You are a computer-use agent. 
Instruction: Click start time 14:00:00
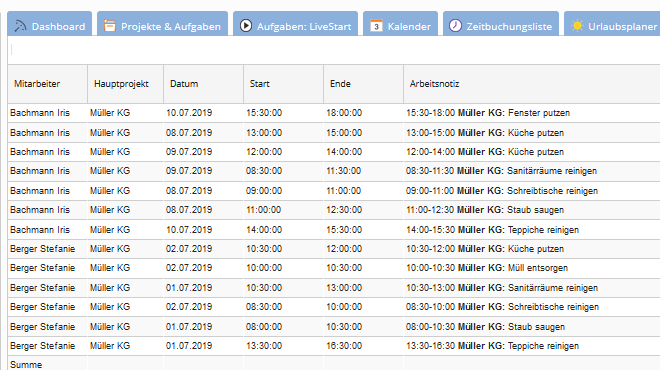pyautogui.click(x=264, y=230)
